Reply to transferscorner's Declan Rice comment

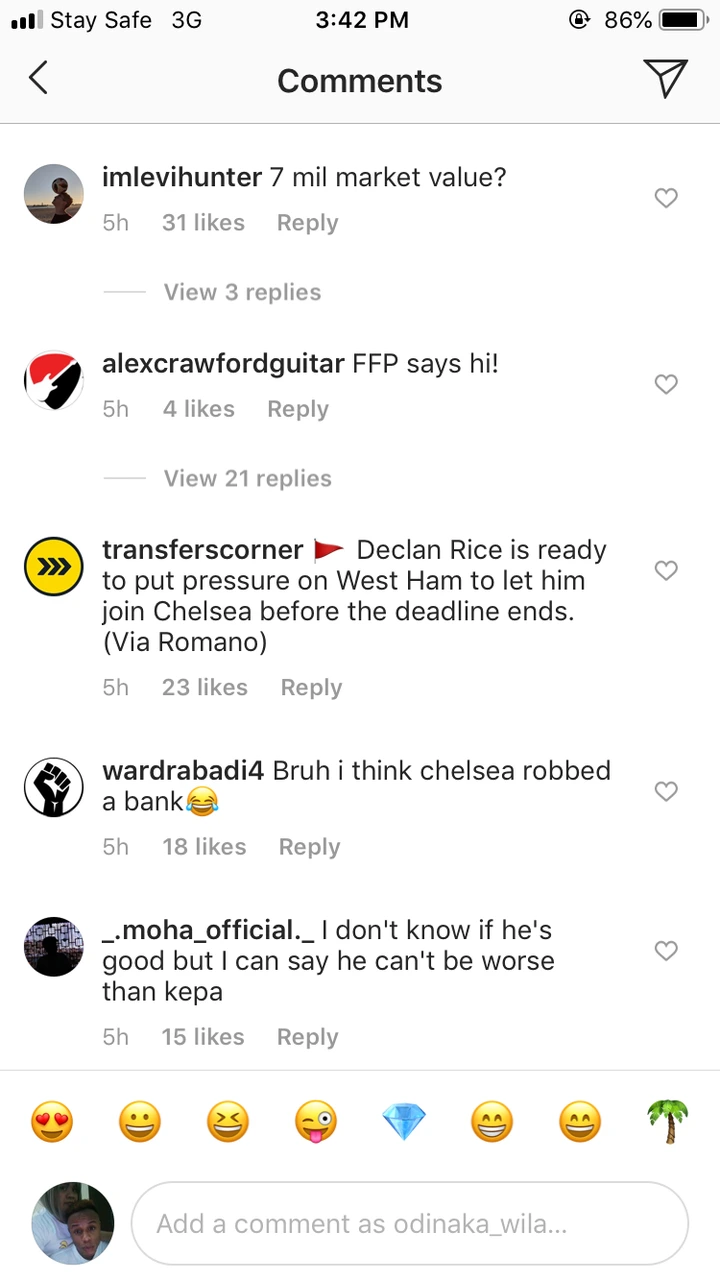312,688
